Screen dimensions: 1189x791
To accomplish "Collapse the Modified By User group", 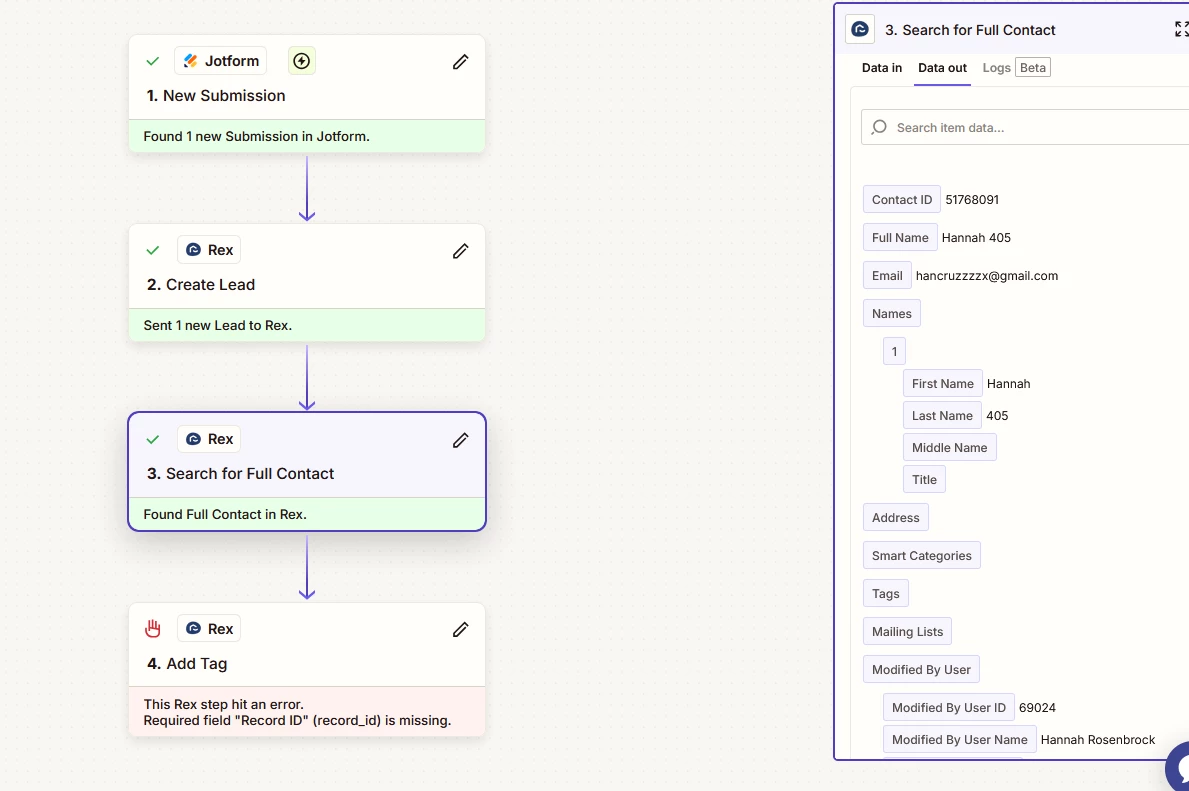I will click(x=921, y=669).
